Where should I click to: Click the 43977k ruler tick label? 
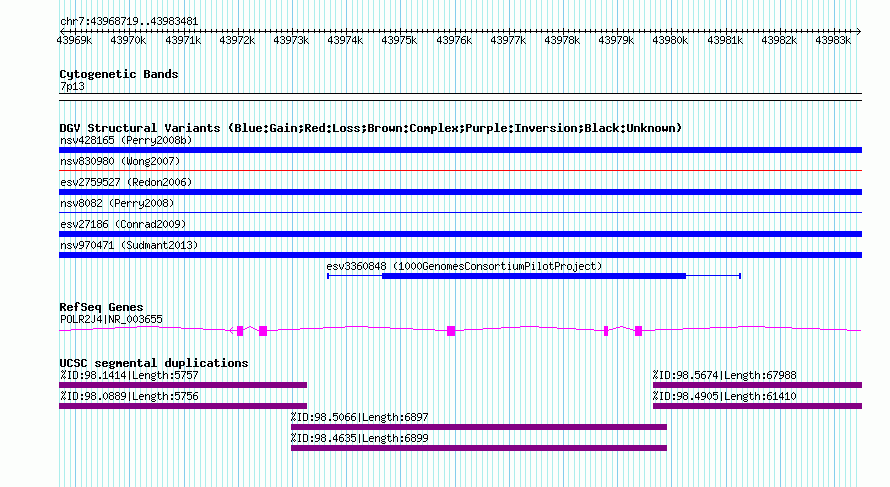pos(508,40)
